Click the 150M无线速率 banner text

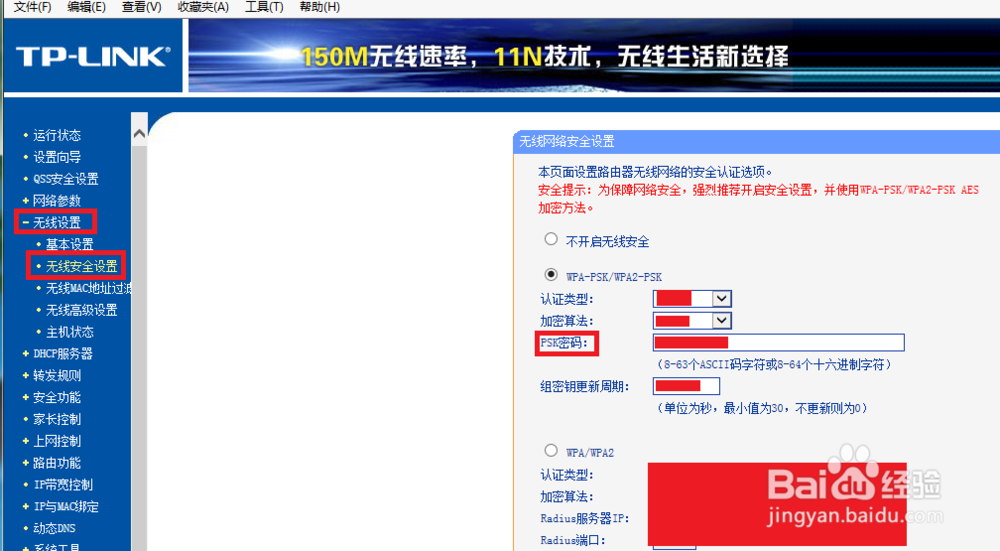(x=385, y=57)
